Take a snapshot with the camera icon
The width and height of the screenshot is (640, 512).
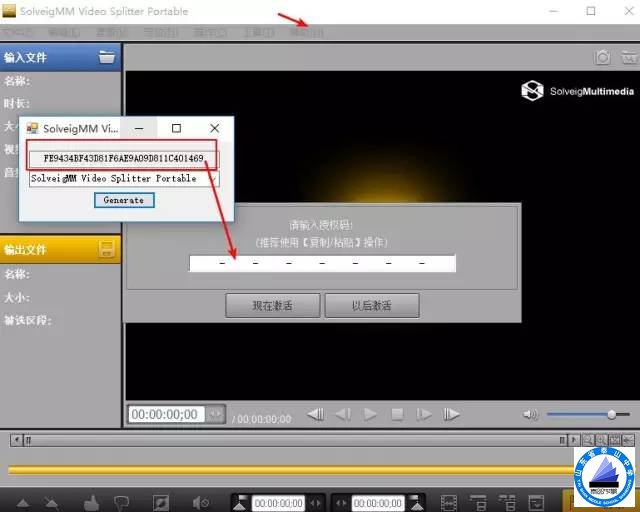[x=603, y=58]
